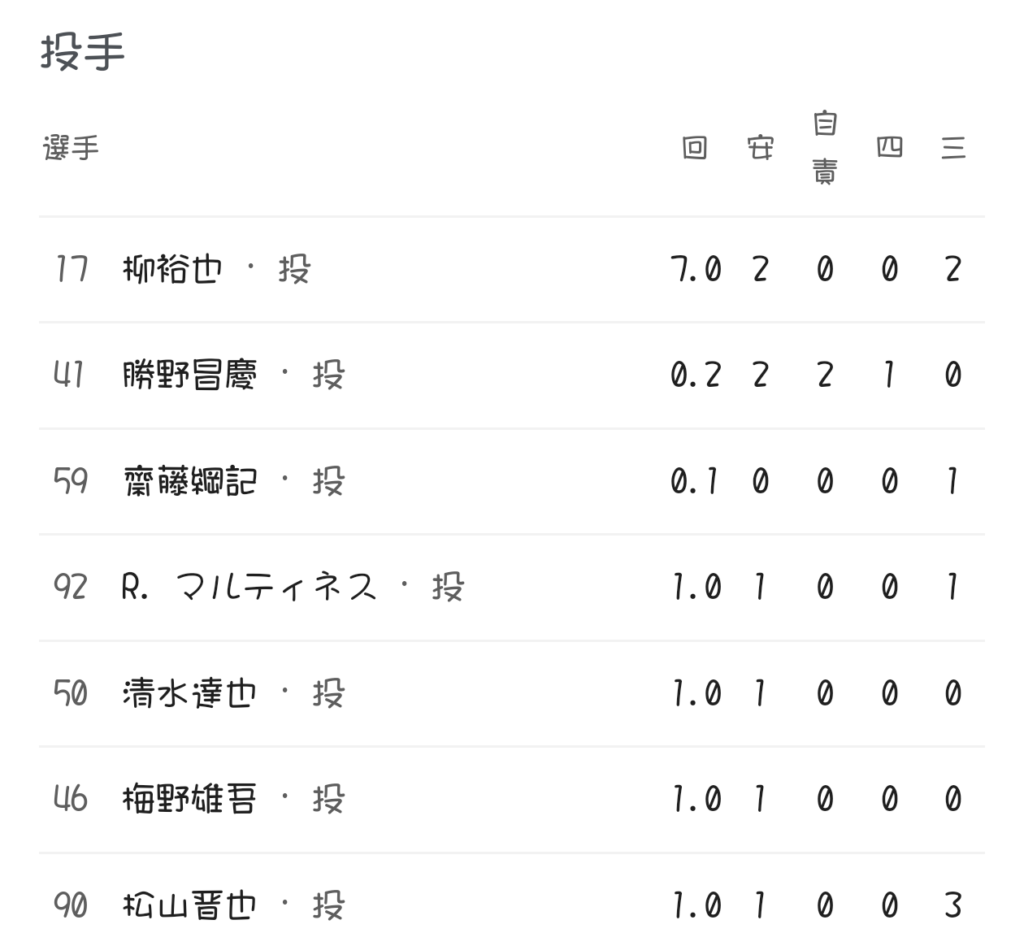Click 柳裕也's 7.0 innings value
Viewport: 1024px width, 946px height.
[695, 270]
